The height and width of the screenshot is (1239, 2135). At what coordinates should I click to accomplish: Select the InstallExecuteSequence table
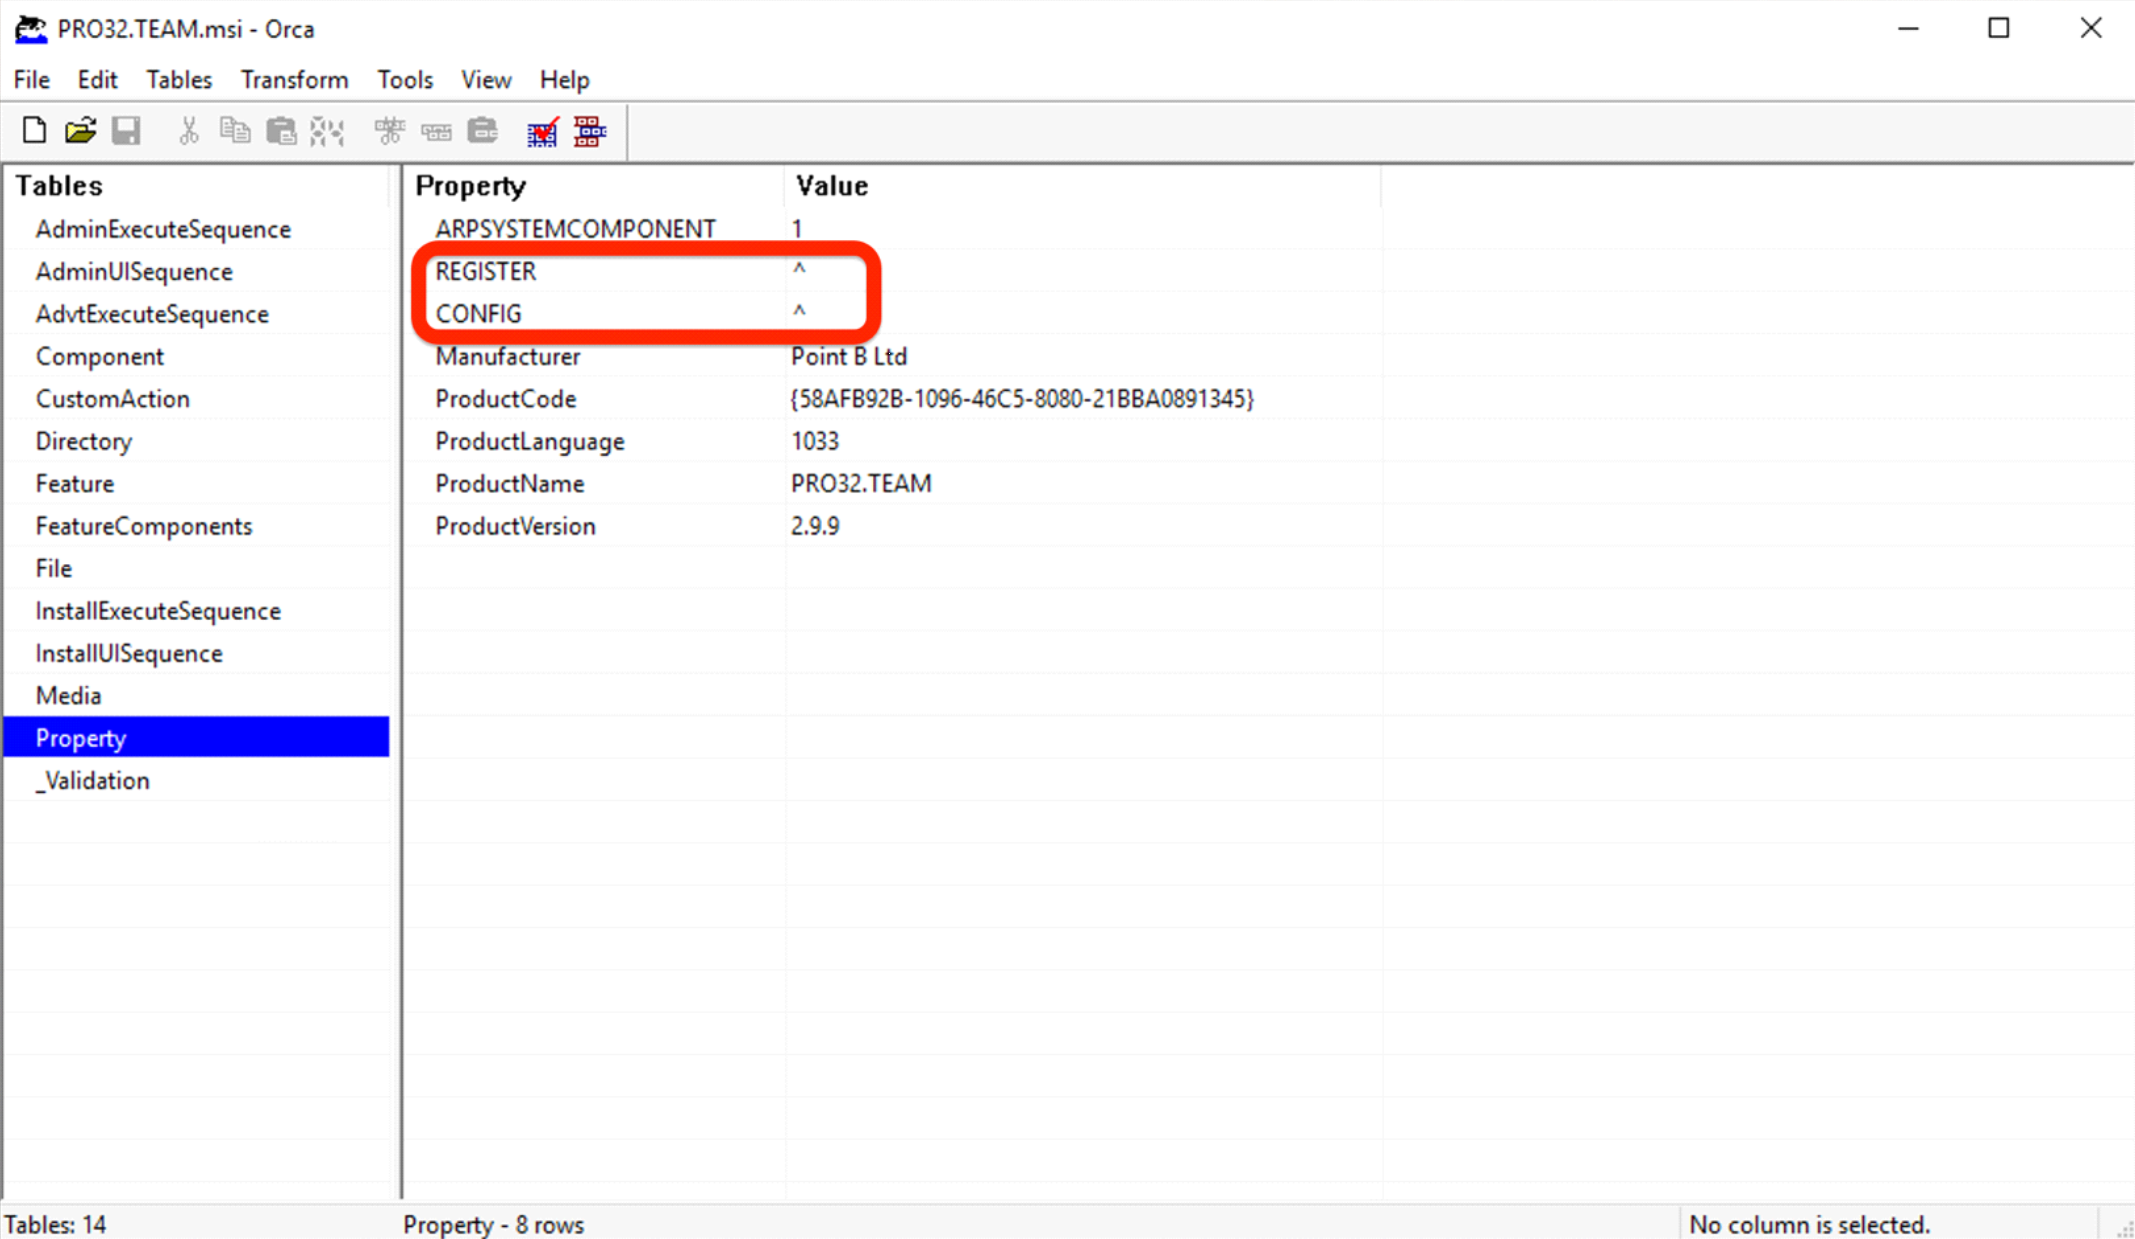click(158, 611)
